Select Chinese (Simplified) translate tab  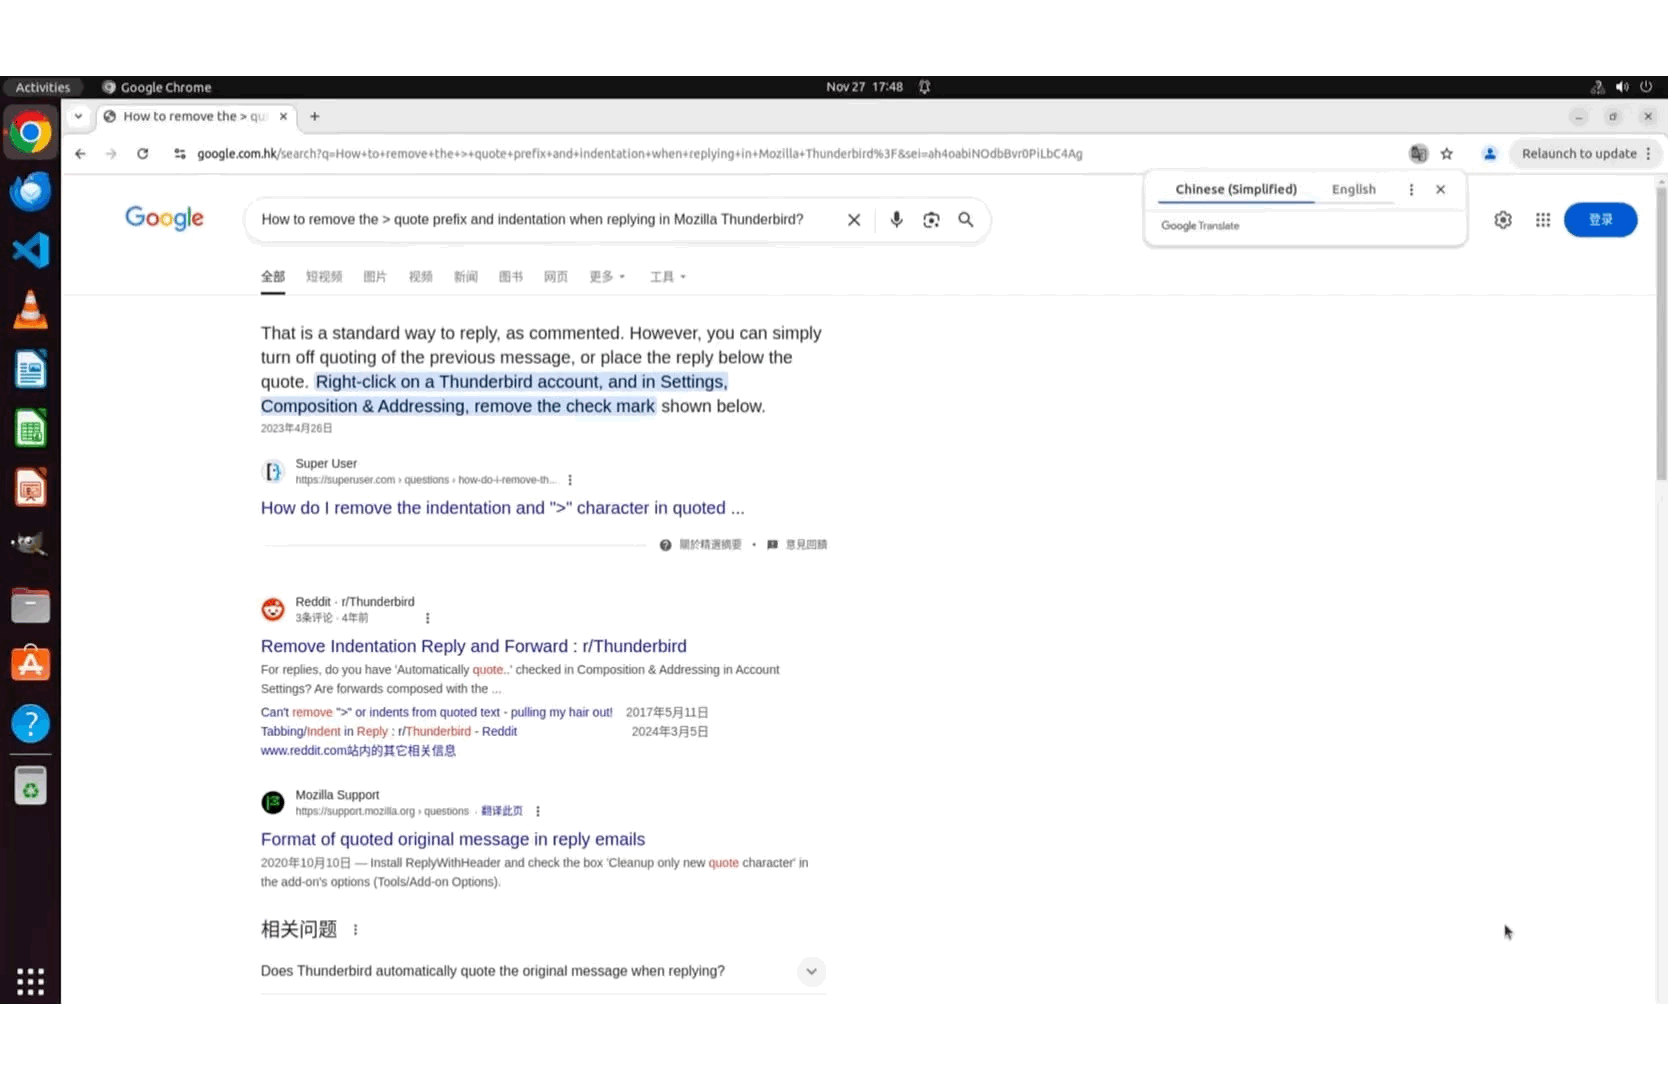[1235, 190]
